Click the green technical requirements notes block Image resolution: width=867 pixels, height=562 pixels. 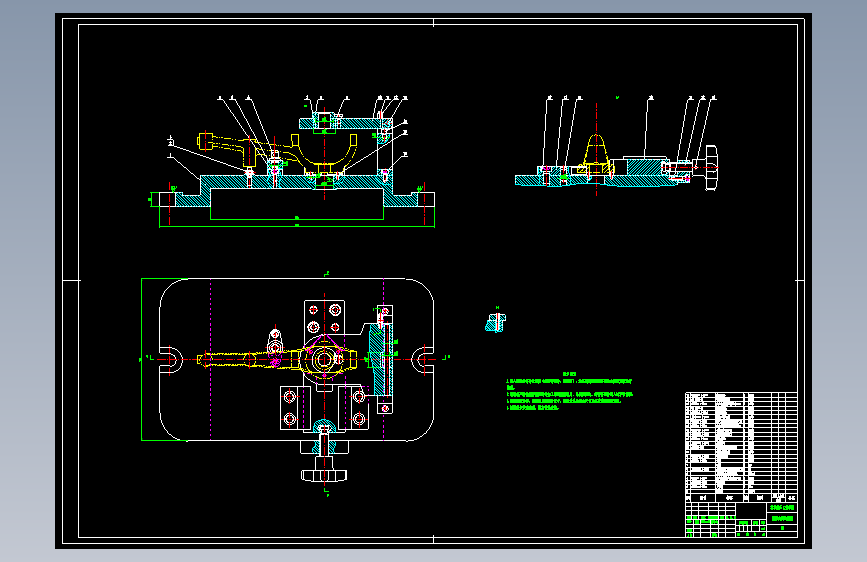pos(570,392)
